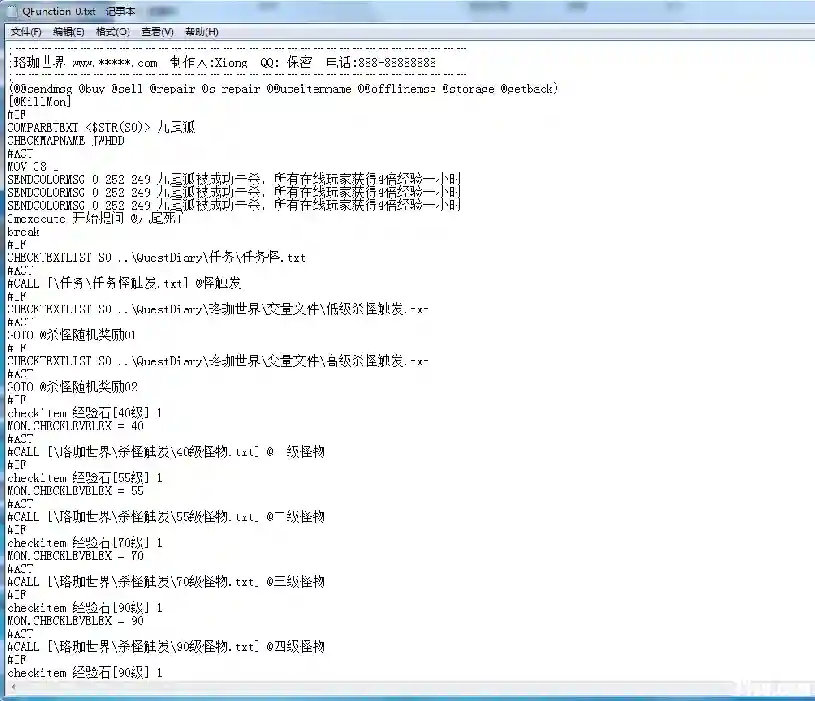This screenshot has height=701, width=815.
Task: Open the 格式(O) menu
Action: point(113,32)
